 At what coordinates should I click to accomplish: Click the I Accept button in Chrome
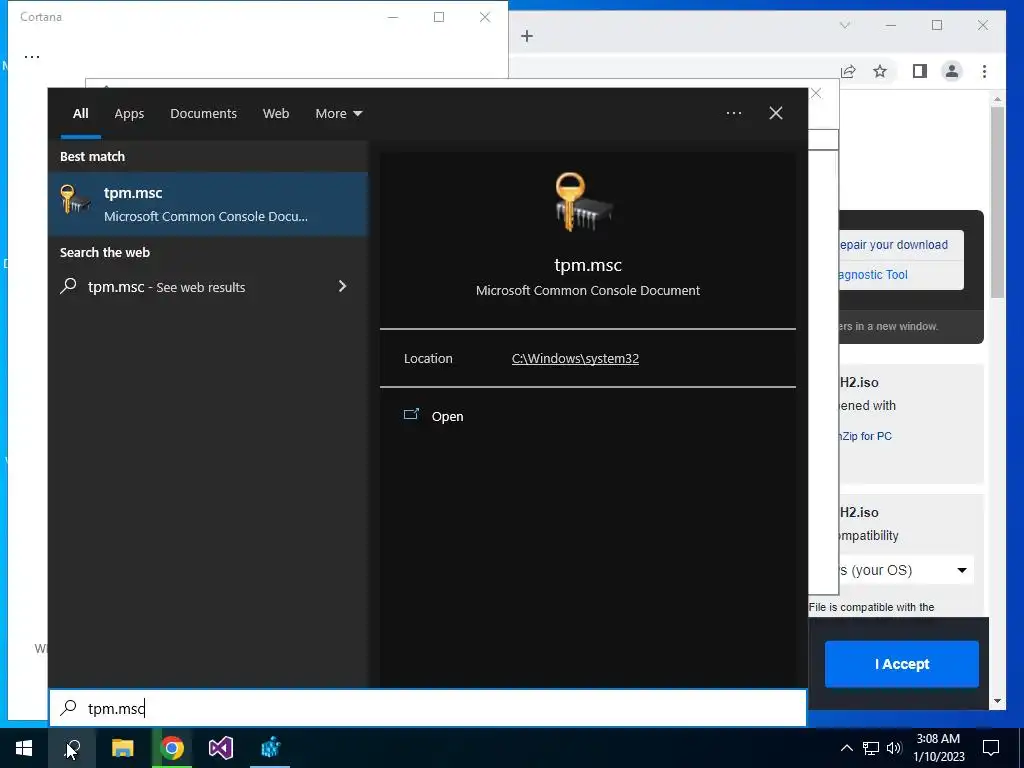click(901, 664)
